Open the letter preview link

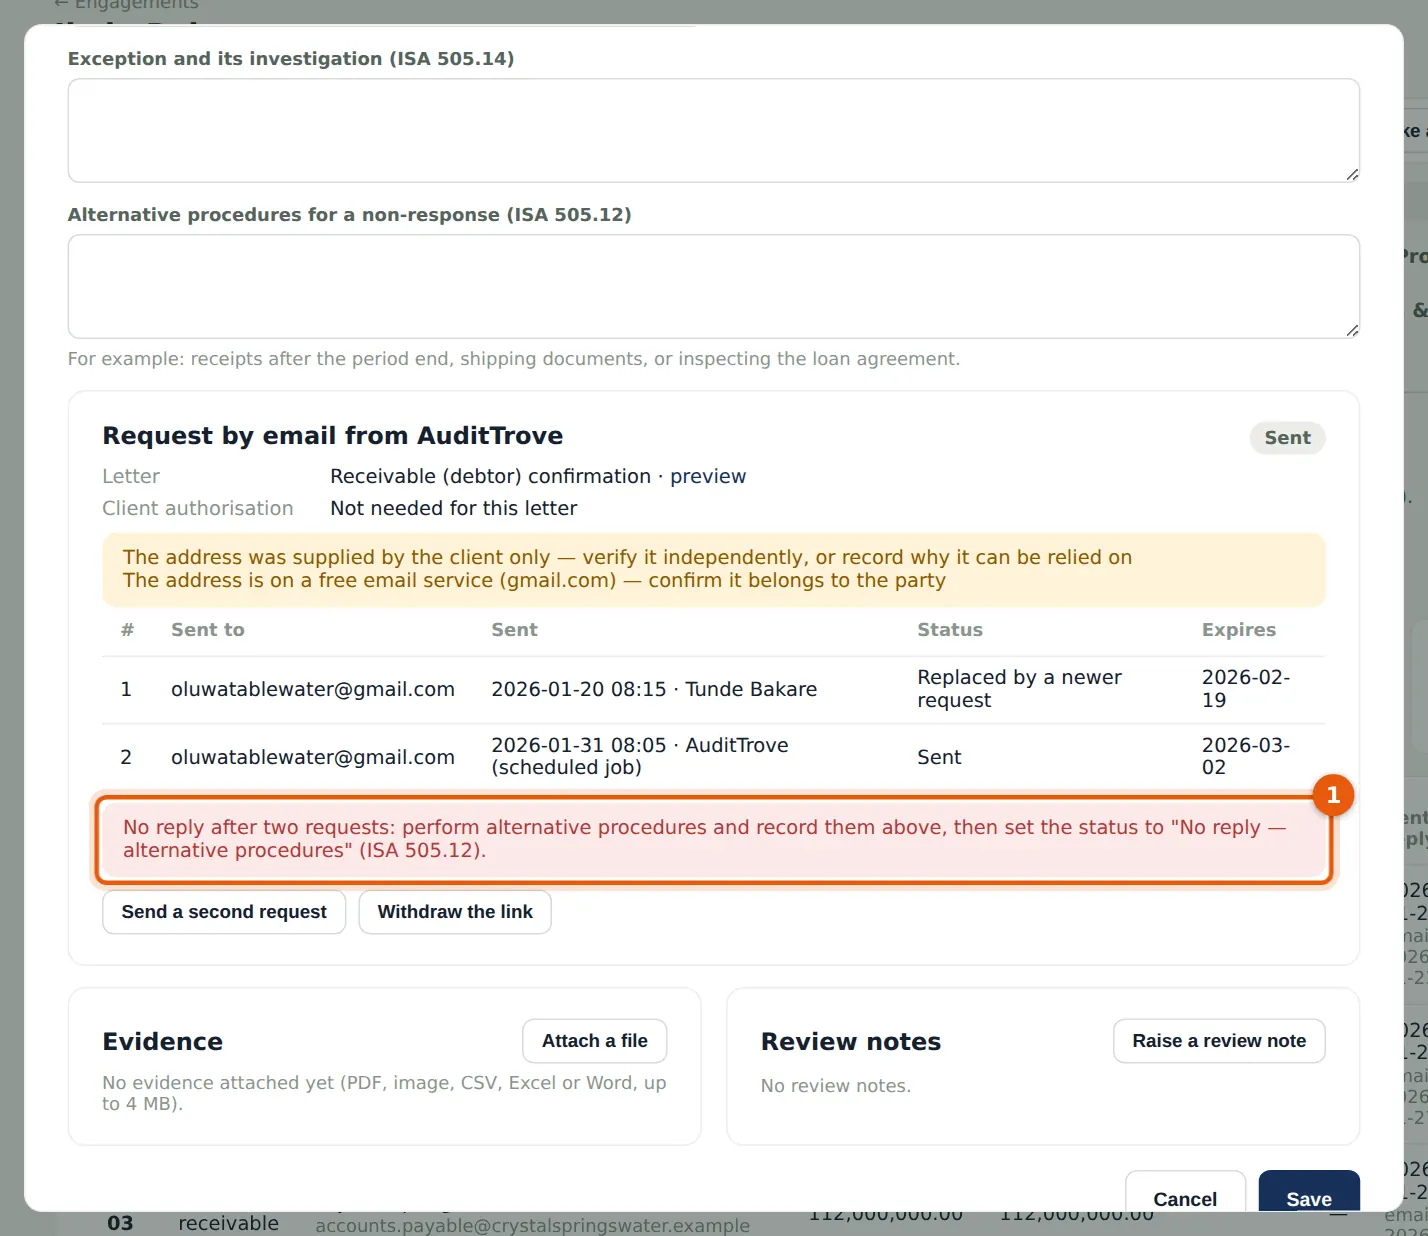pyautogui.click(x=708, y=476)
